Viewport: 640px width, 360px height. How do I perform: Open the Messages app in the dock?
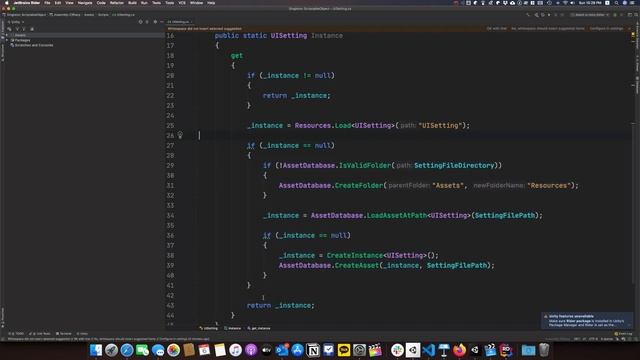158,350
